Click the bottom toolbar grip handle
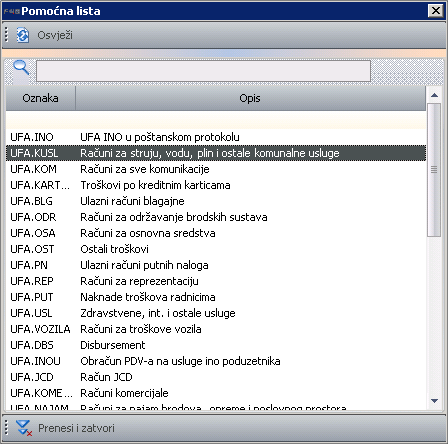 click(x=6, y=428)
